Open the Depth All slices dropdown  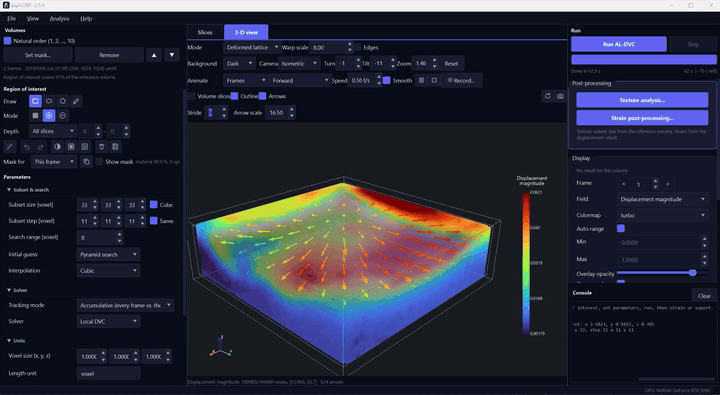[53, 131]
